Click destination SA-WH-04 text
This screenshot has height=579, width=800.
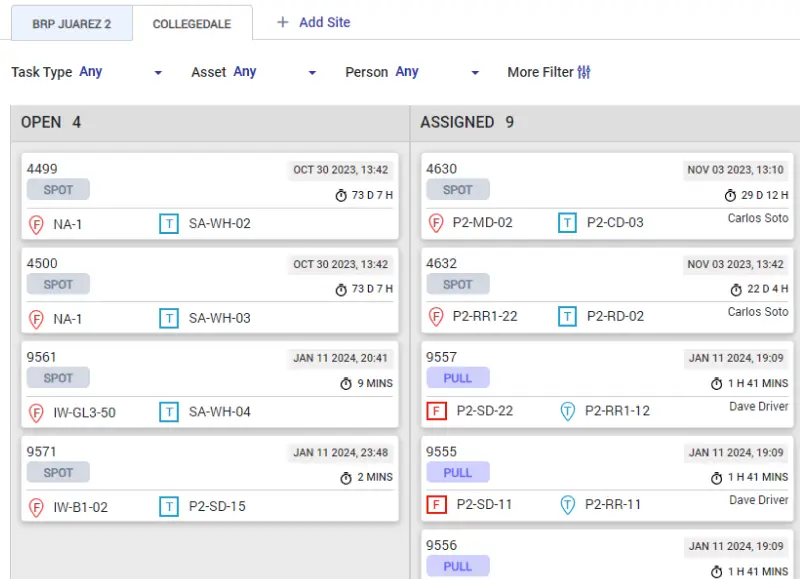click(x=219, y=412)
